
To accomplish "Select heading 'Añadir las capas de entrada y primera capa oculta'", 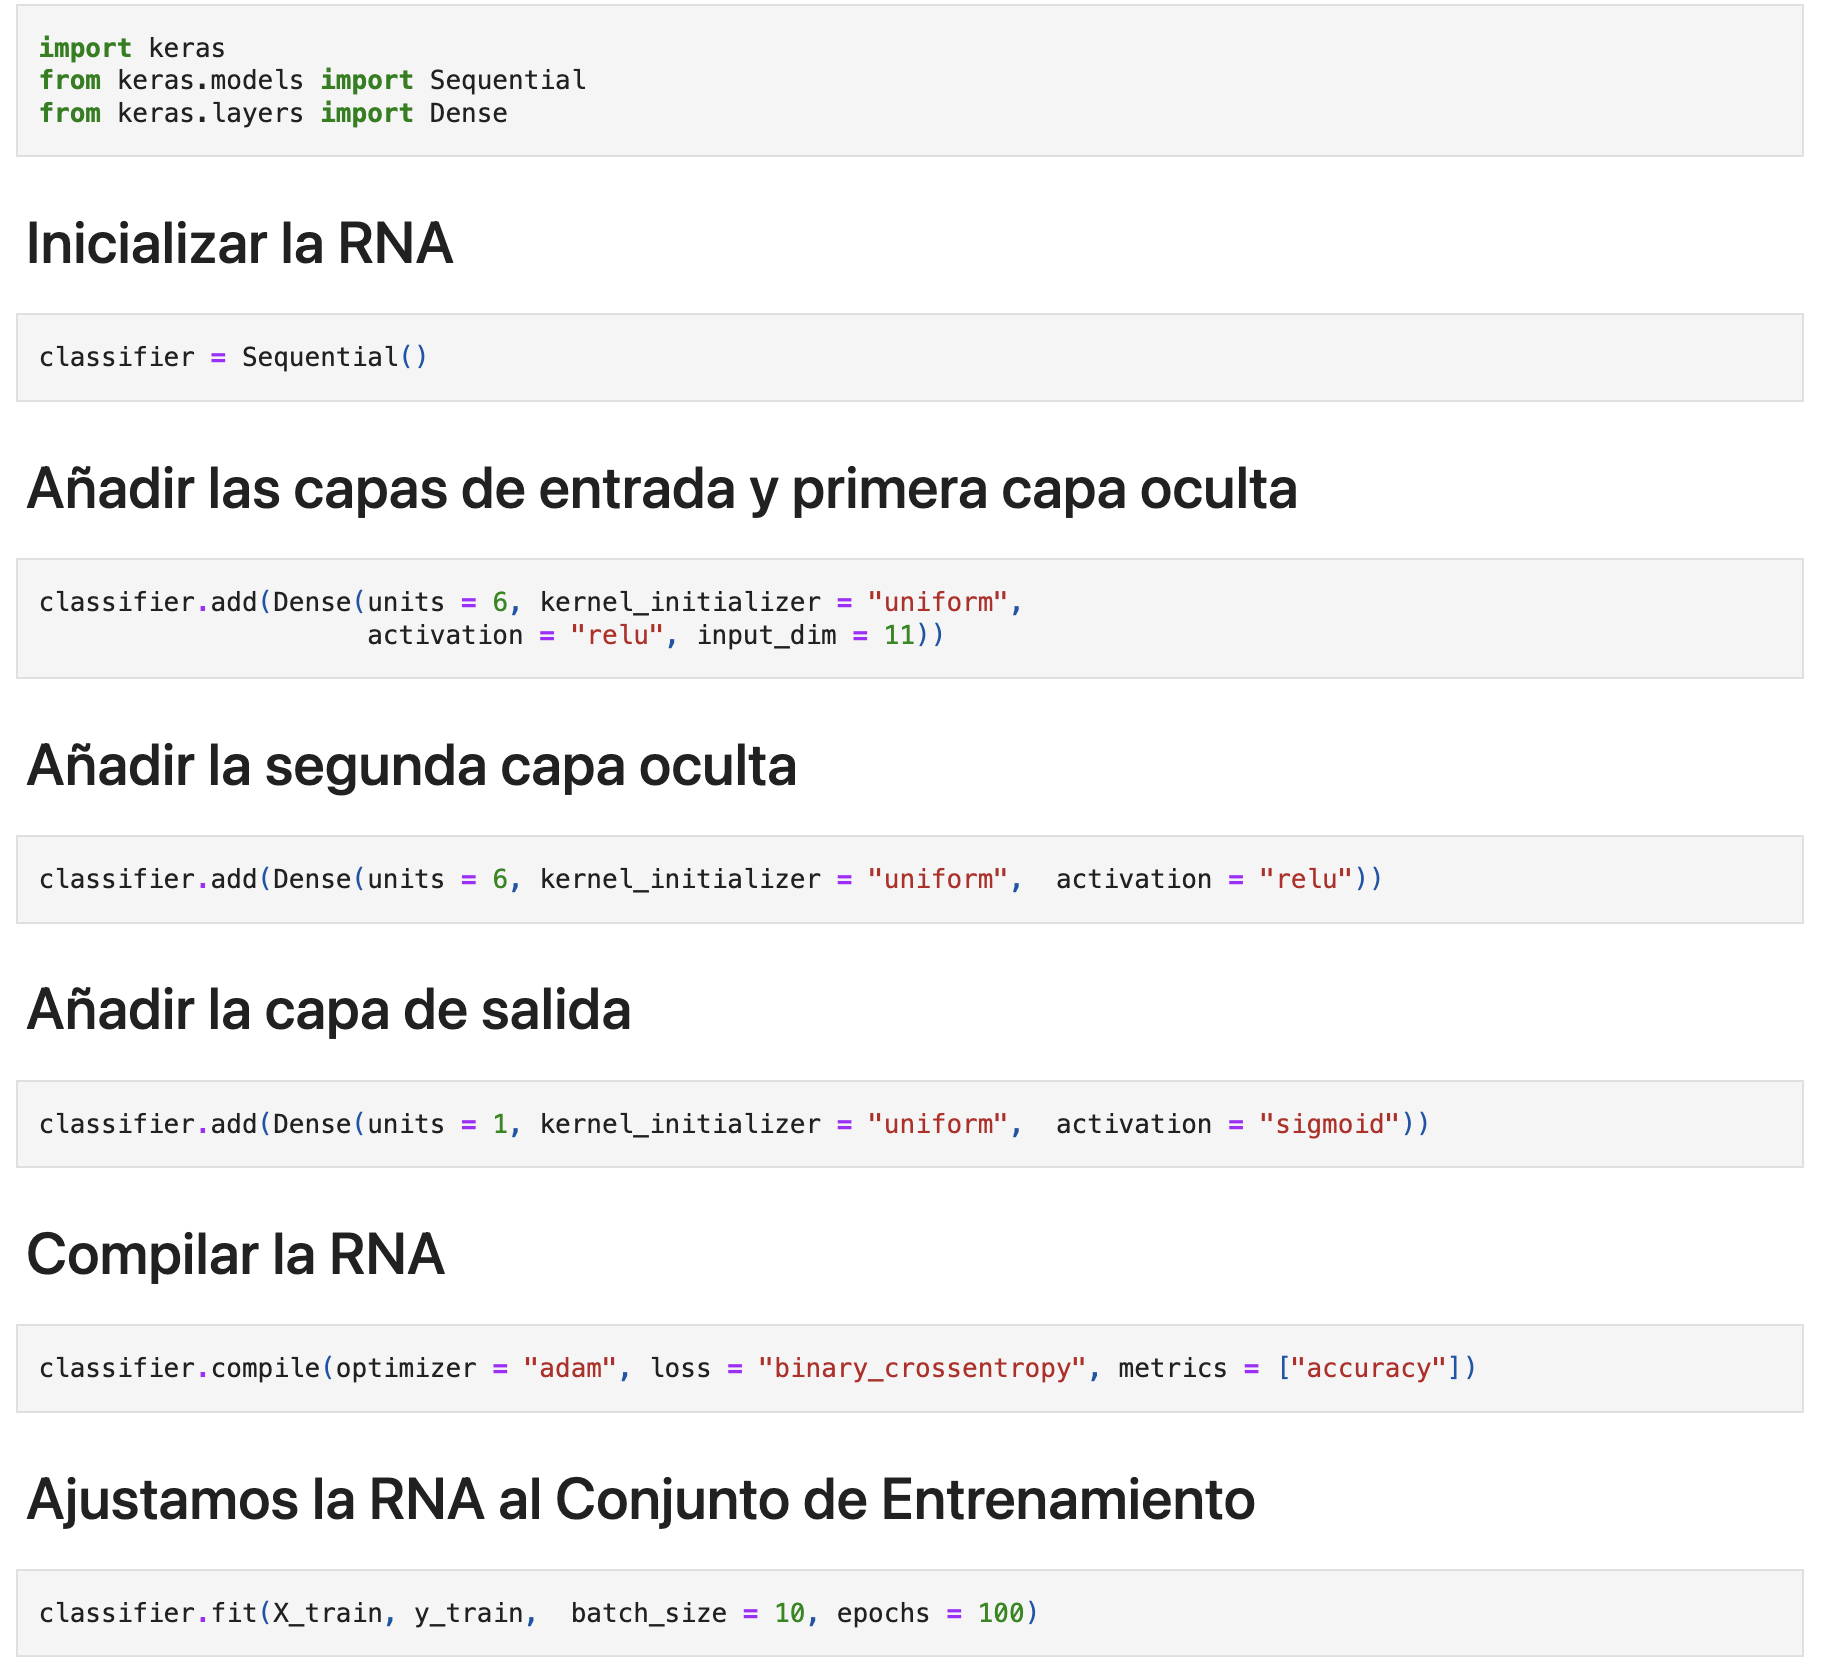I will (662, 489).
